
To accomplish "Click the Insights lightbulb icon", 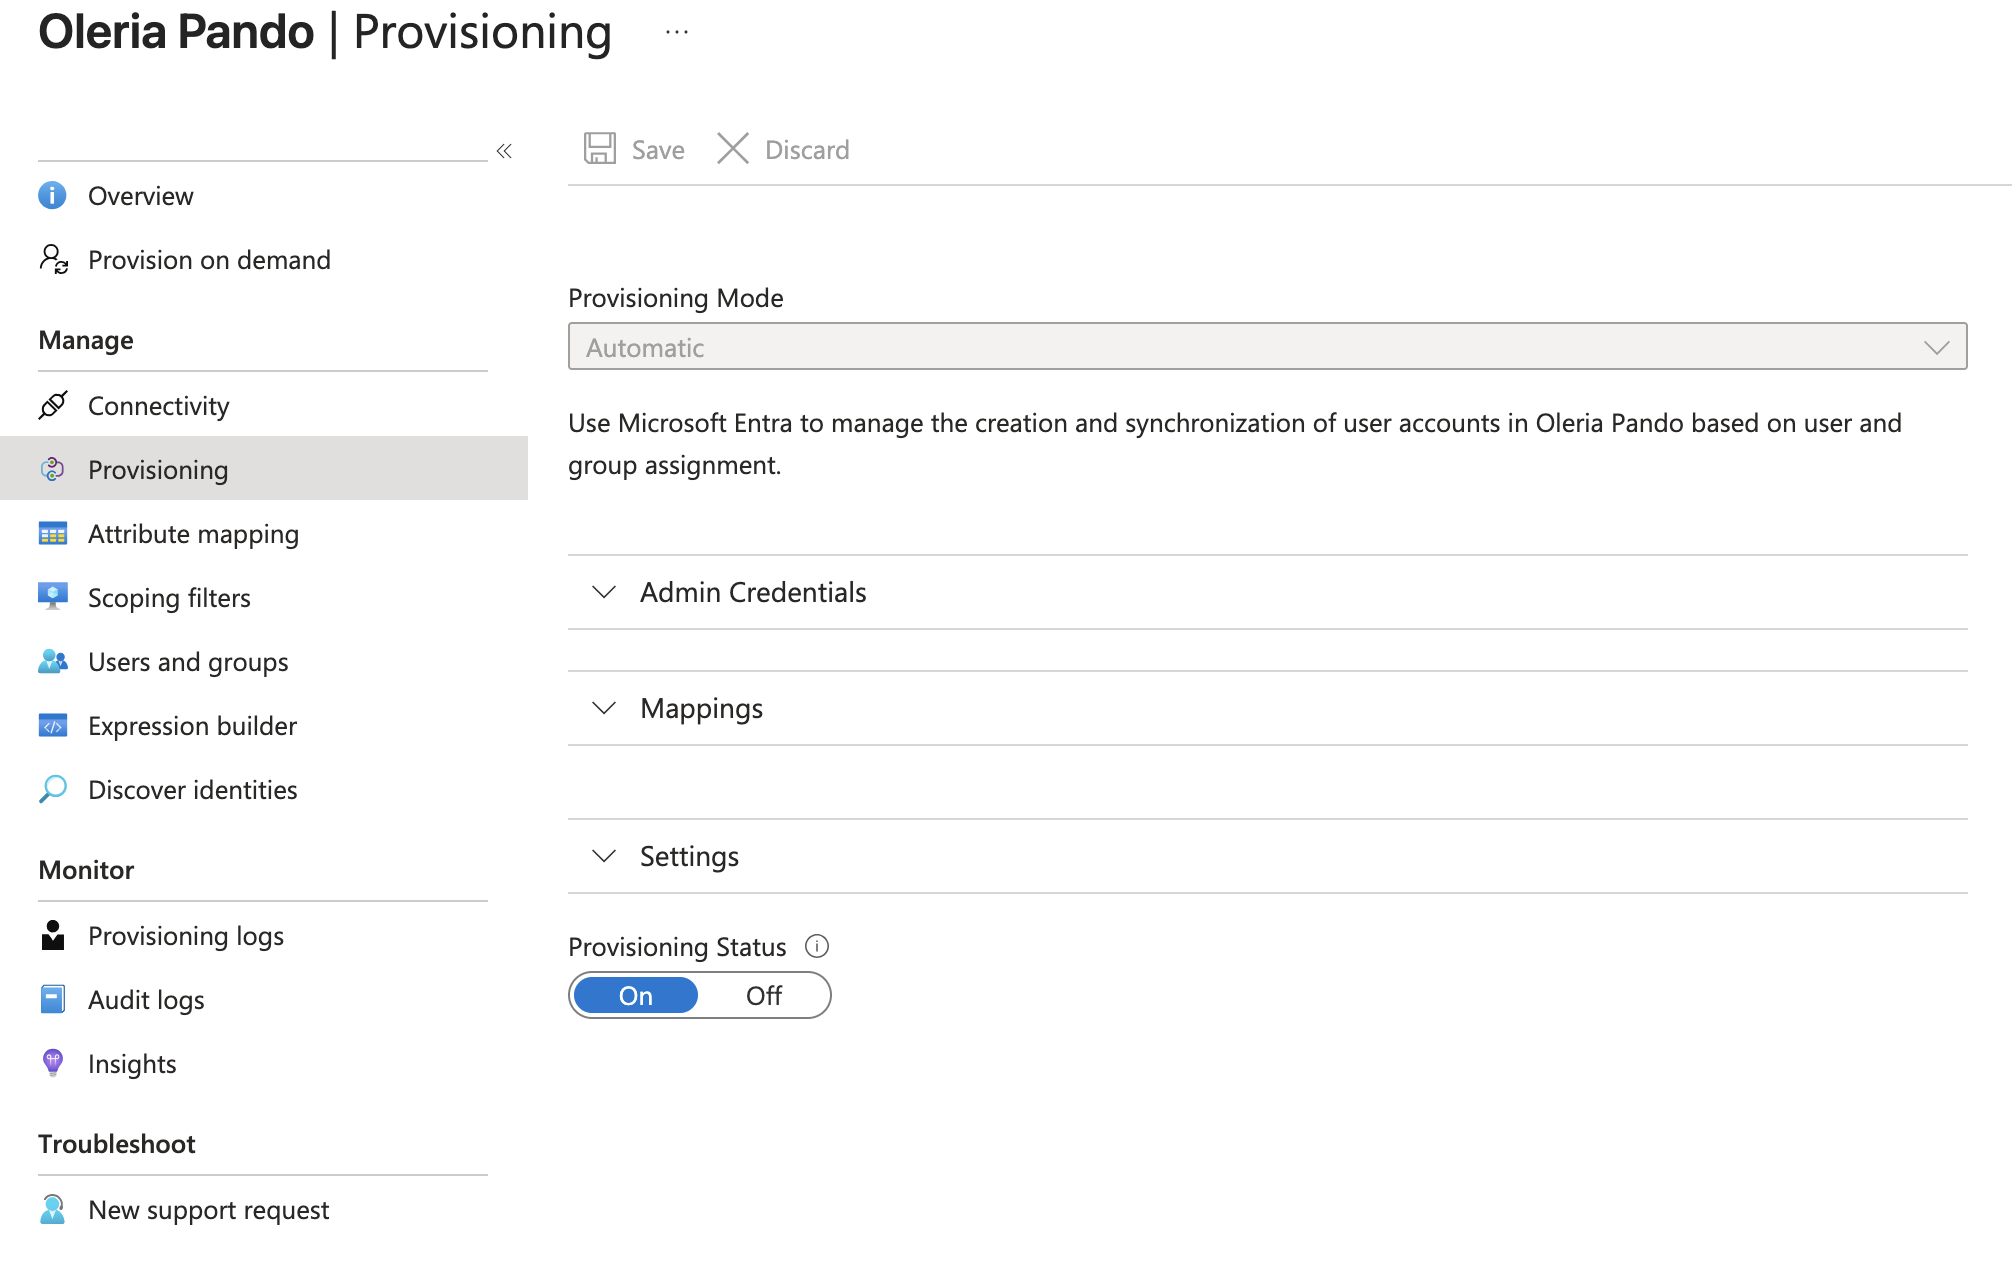I will point(53,1063).
